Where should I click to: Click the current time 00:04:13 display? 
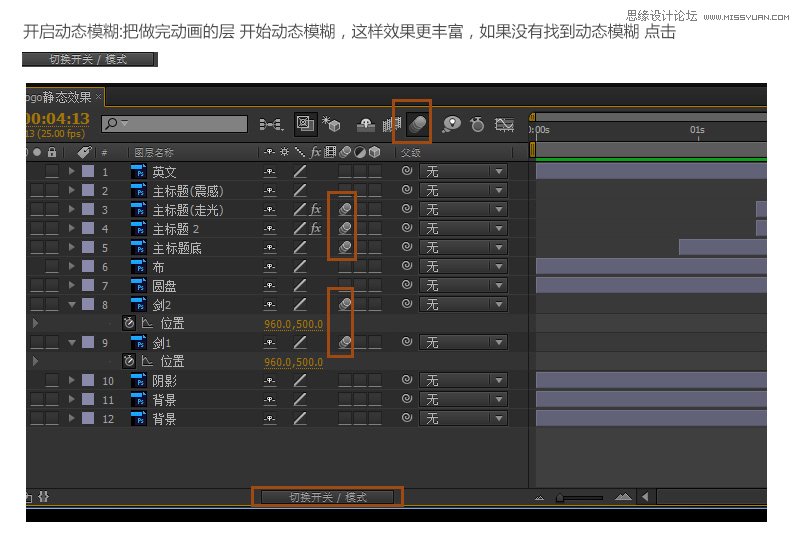[x=58, y=118]
